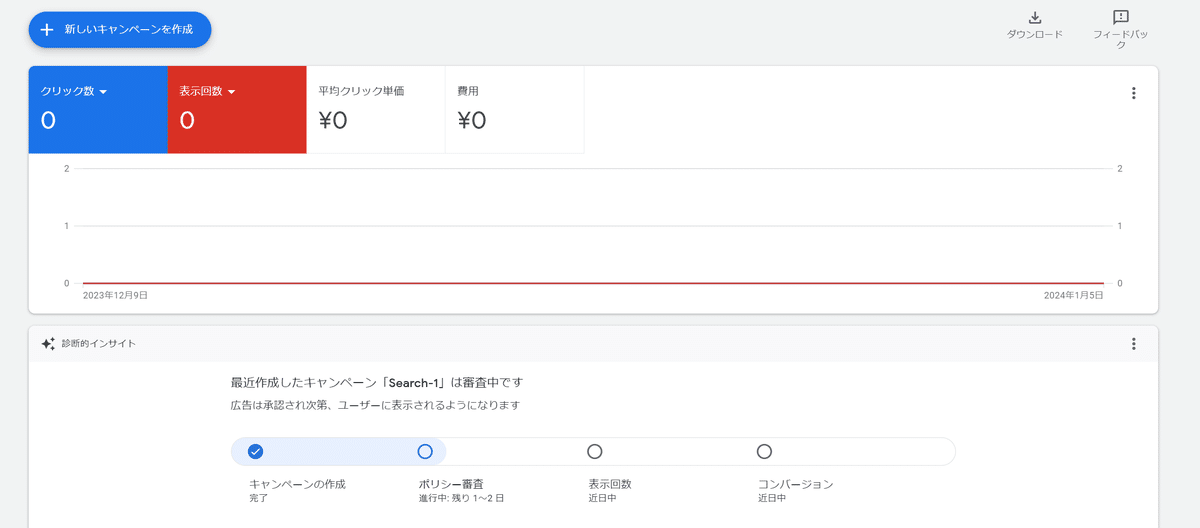The height and width of the screenshot is (528, 1200).
Task: Click the completed キャンペーンの作成 checkmark step
Action: point(255,452)
